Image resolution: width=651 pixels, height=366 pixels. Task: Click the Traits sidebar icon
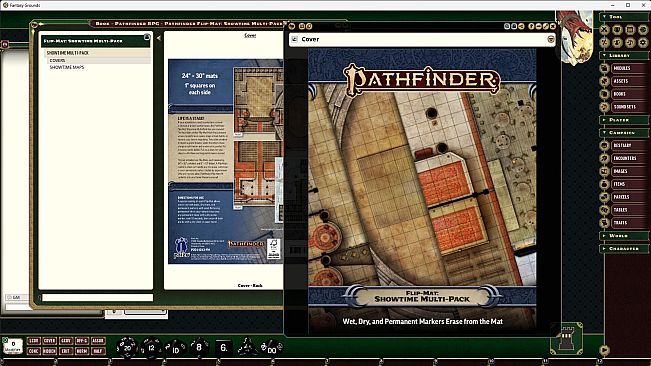click(604, 222)
